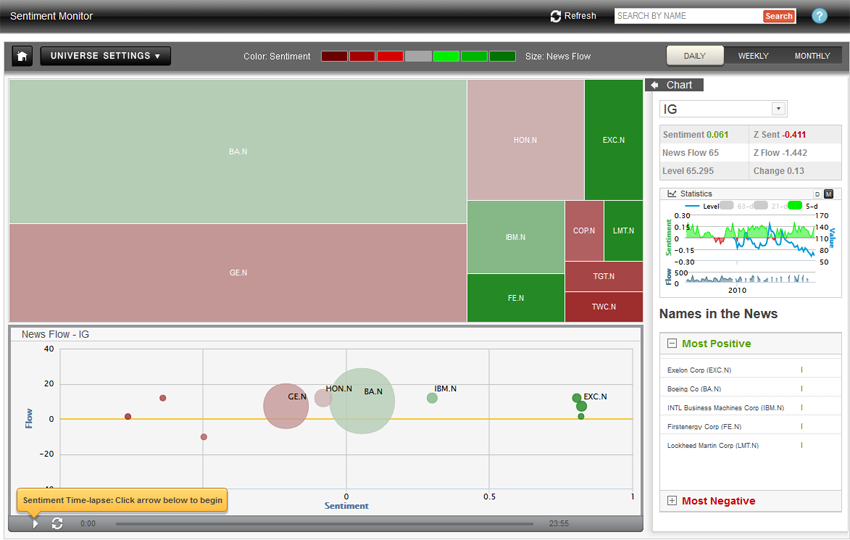Open Exelon Corp (EXC.N) in Most Positive
The height and width of the screenshot is (540, 850).
coord(750,370)
